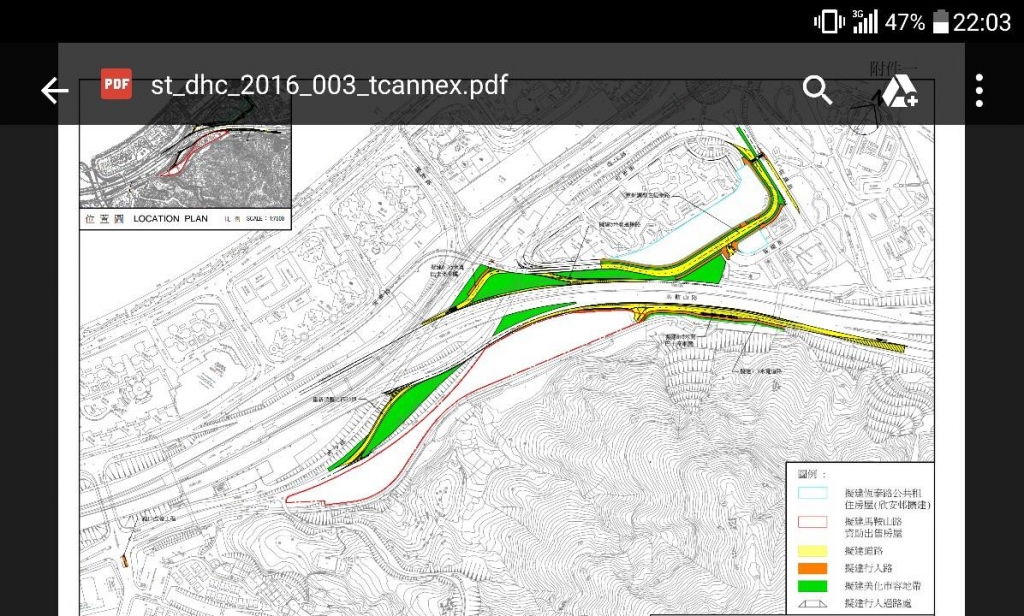Tap the red PDF file icon
Screen dimensions: 1024x616
click(x=116, y=84)
